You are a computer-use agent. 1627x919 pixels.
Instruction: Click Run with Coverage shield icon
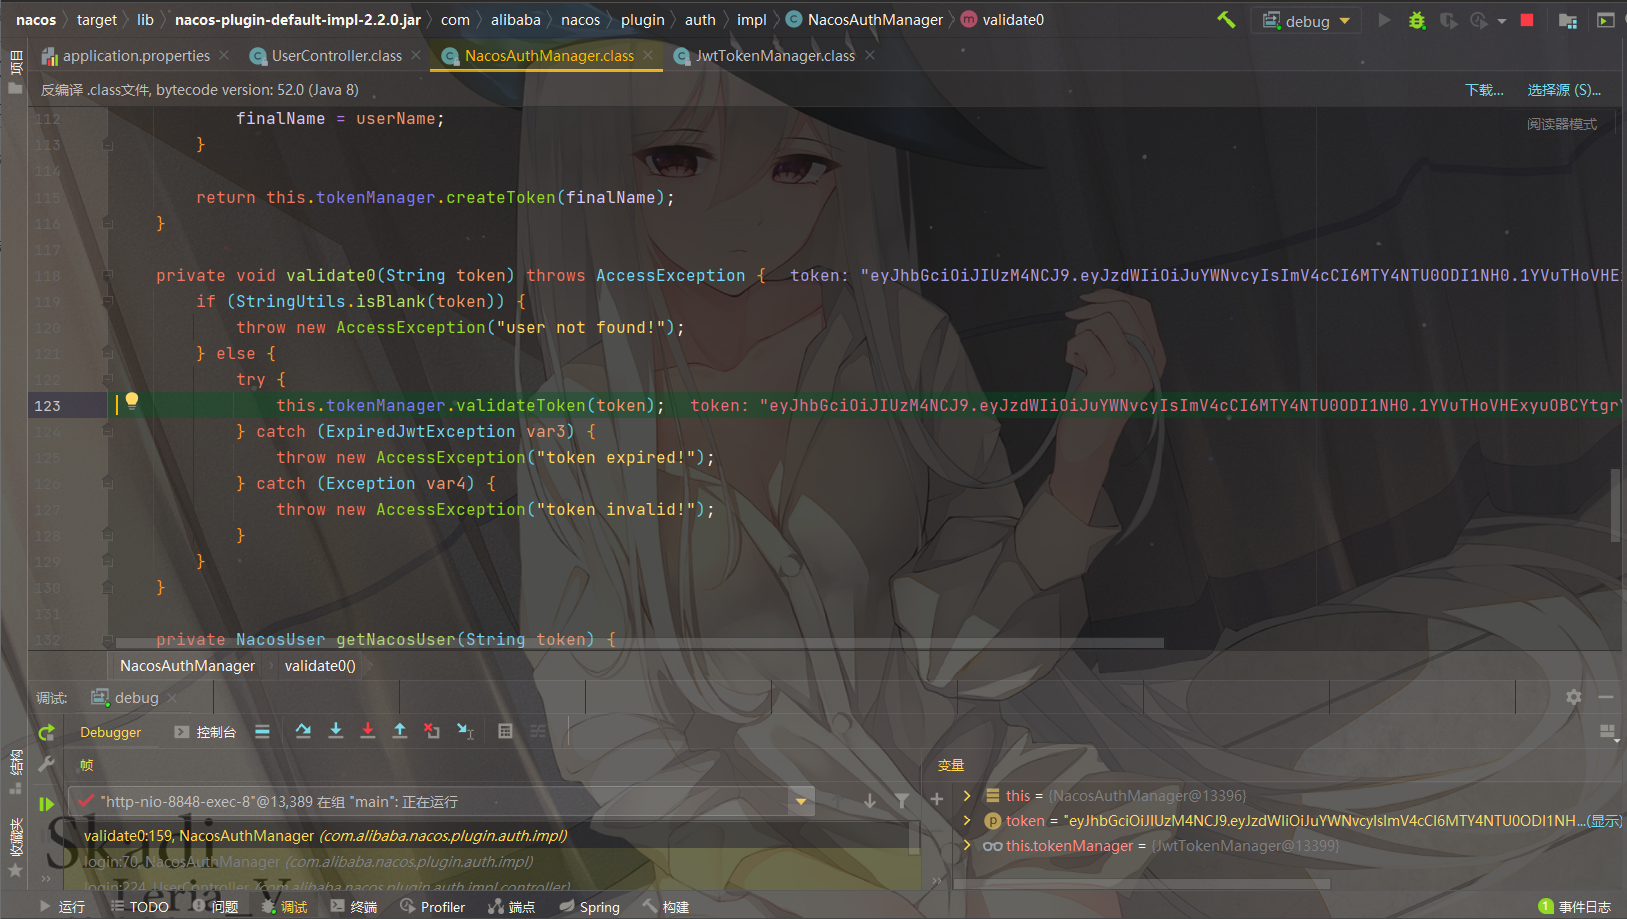[x=1447, y=20]
